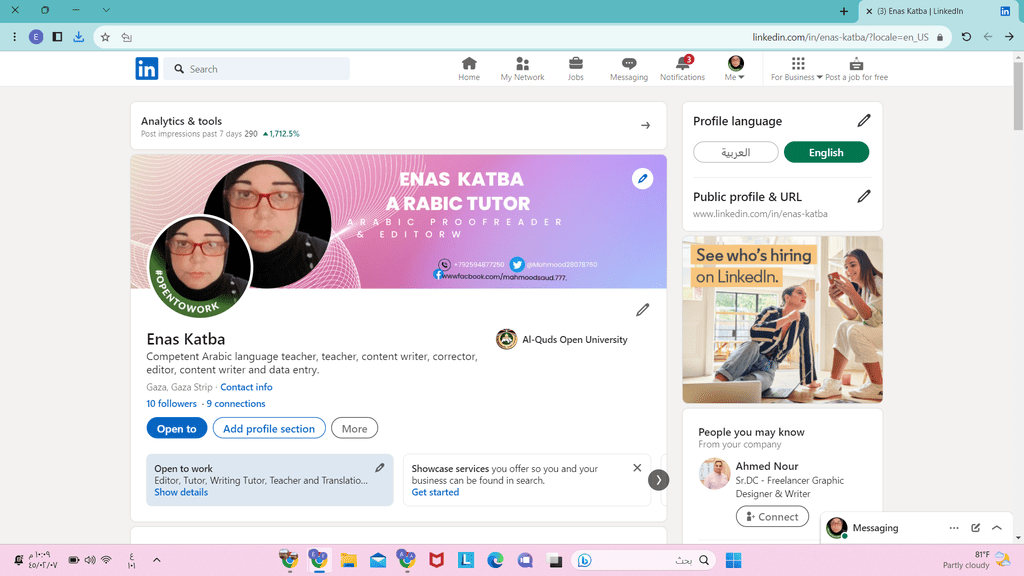Open My Network page
The image size is (1024, 576).
522,69
